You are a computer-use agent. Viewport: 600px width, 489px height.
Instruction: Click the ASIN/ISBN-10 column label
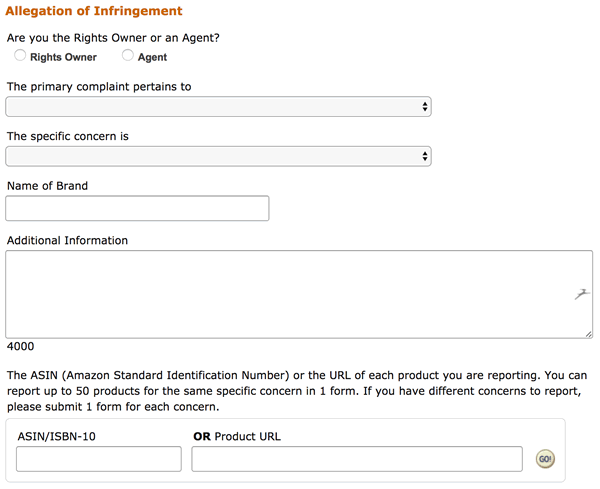[57, 436]
